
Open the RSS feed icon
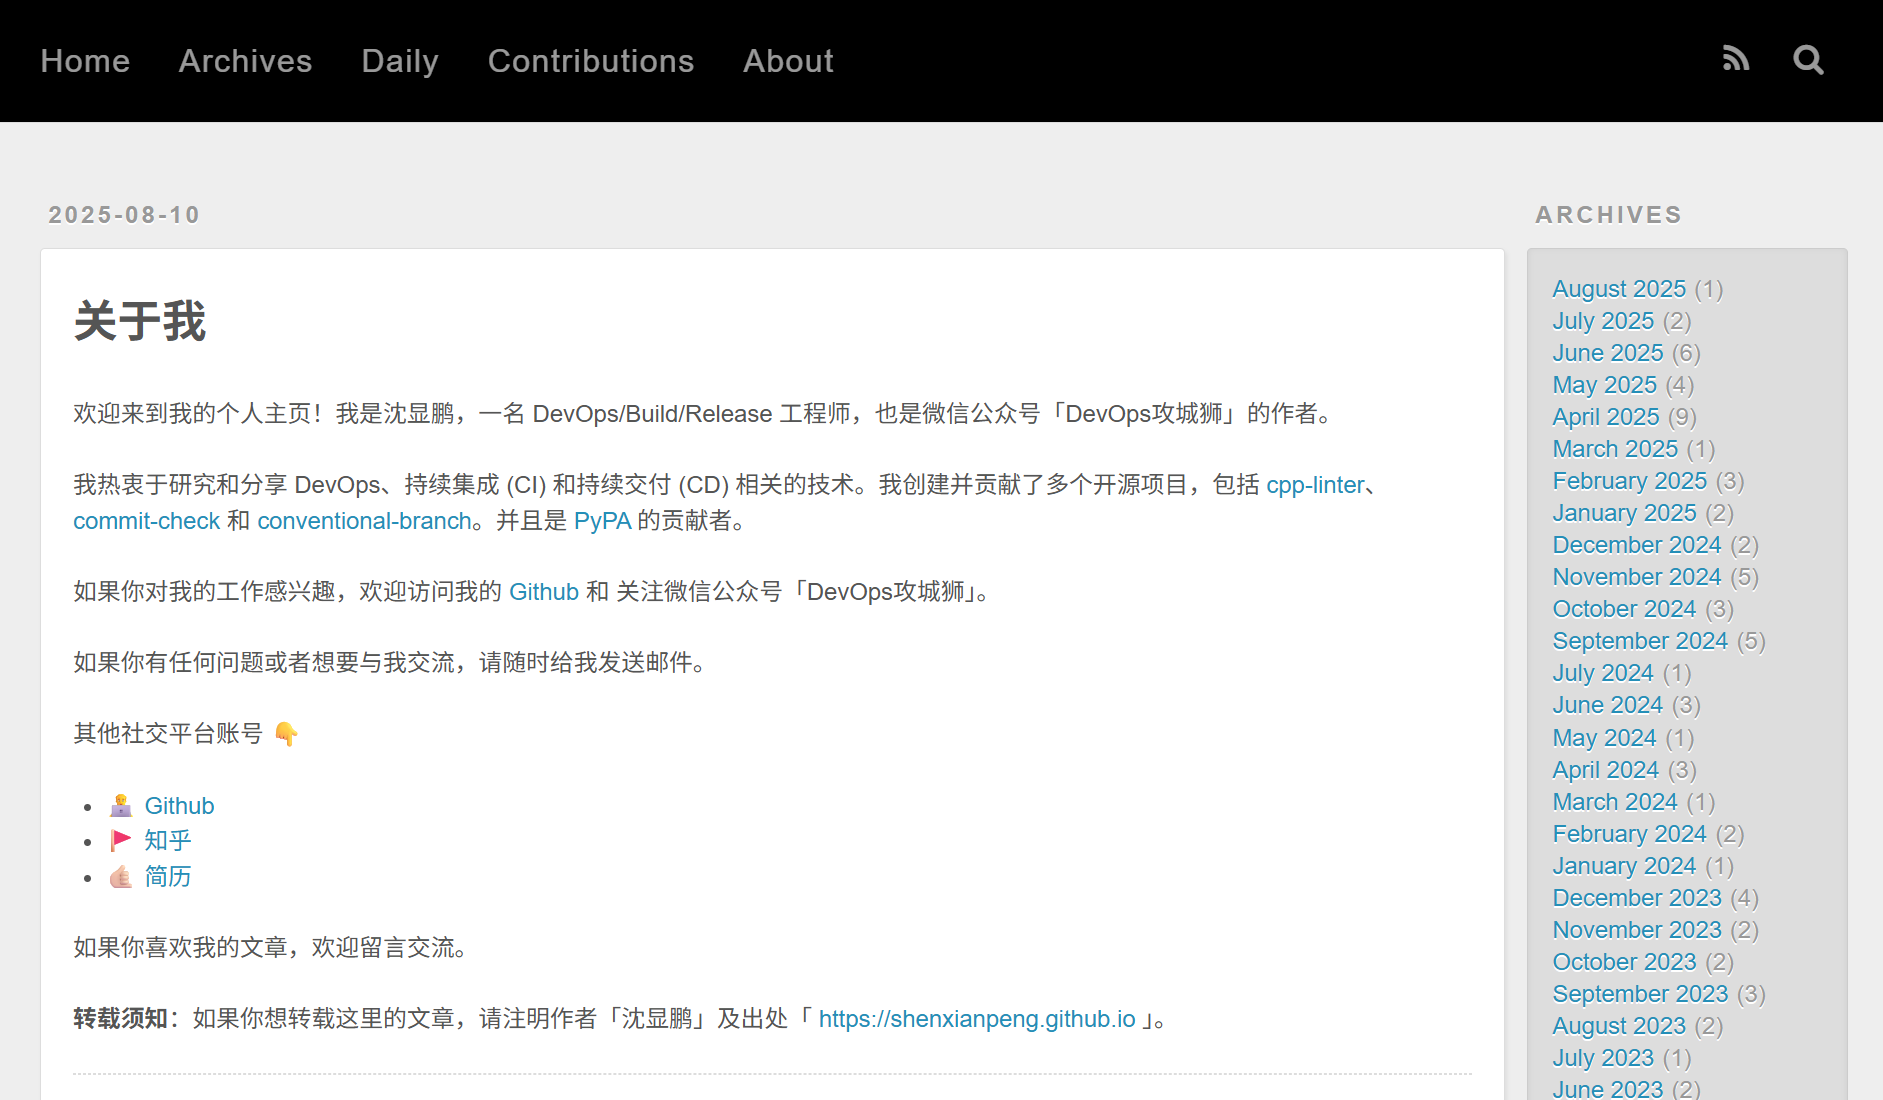tap(1736, 60)
